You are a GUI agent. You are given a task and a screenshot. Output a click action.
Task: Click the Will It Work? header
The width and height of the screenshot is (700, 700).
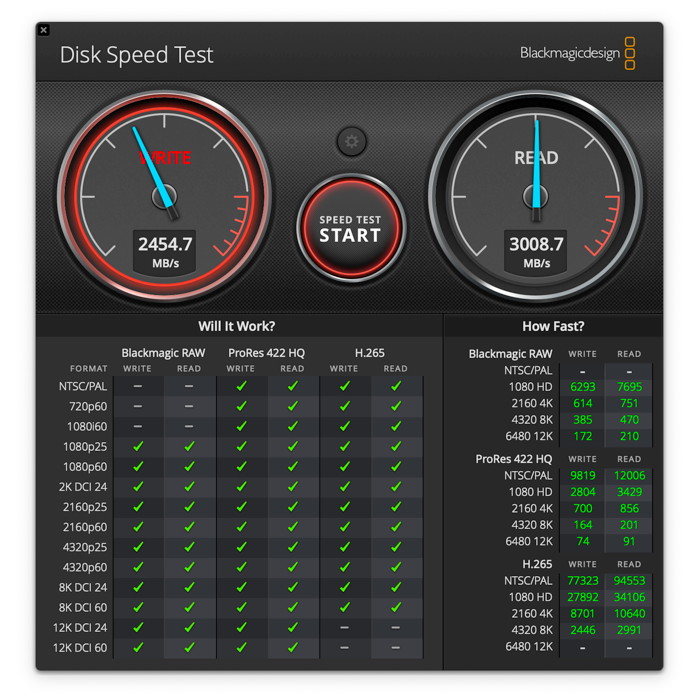(237, 326)
